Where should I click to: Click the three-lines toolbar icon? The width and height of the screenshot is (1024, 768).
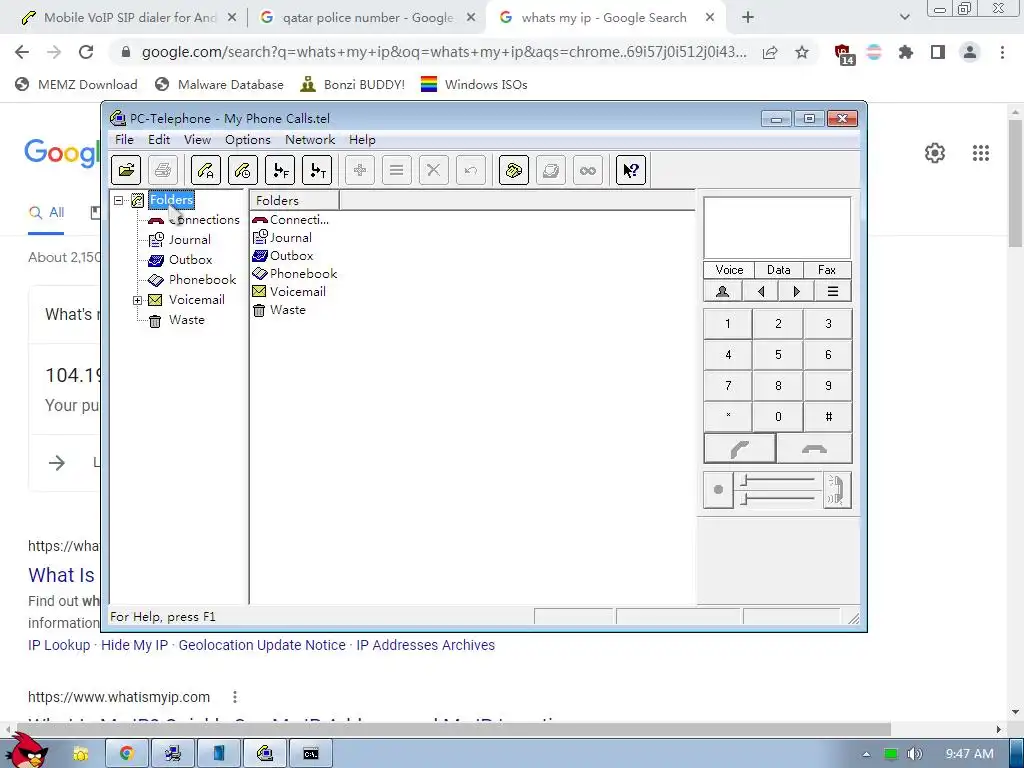tap(396, 170)
